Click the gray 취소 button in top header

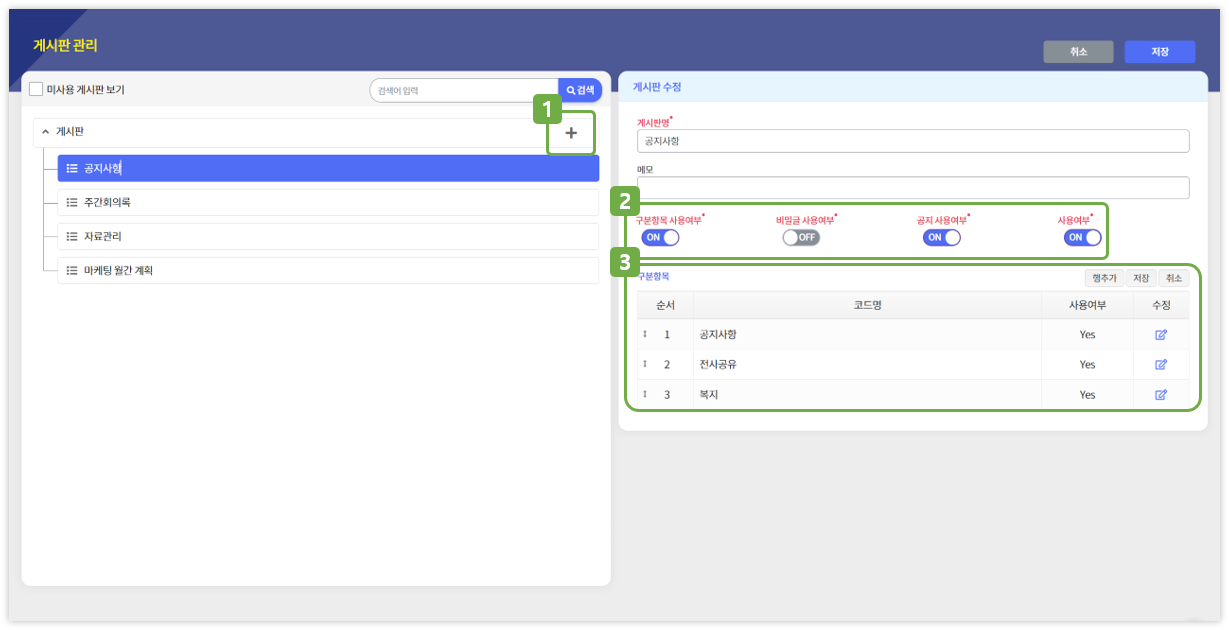[x=1078, y=52]
